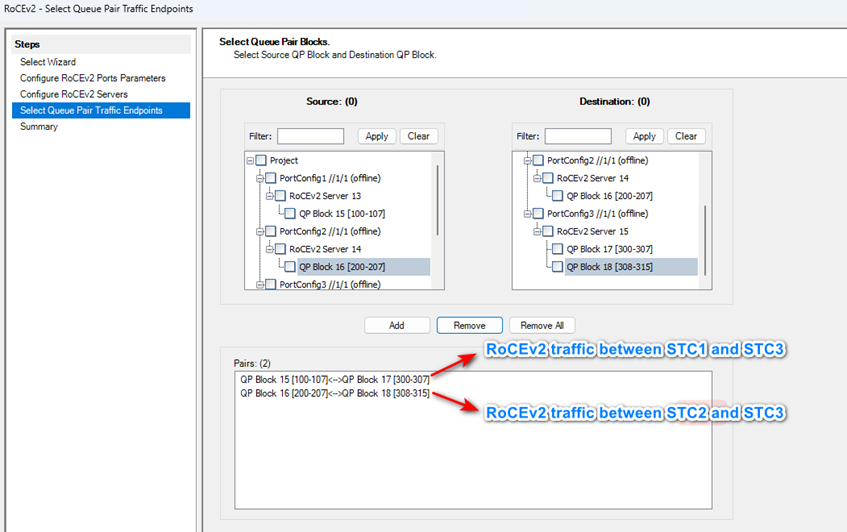
Task: Collapse RoCEv2 Server 15 in Destination tree
Action: point(536,232)
